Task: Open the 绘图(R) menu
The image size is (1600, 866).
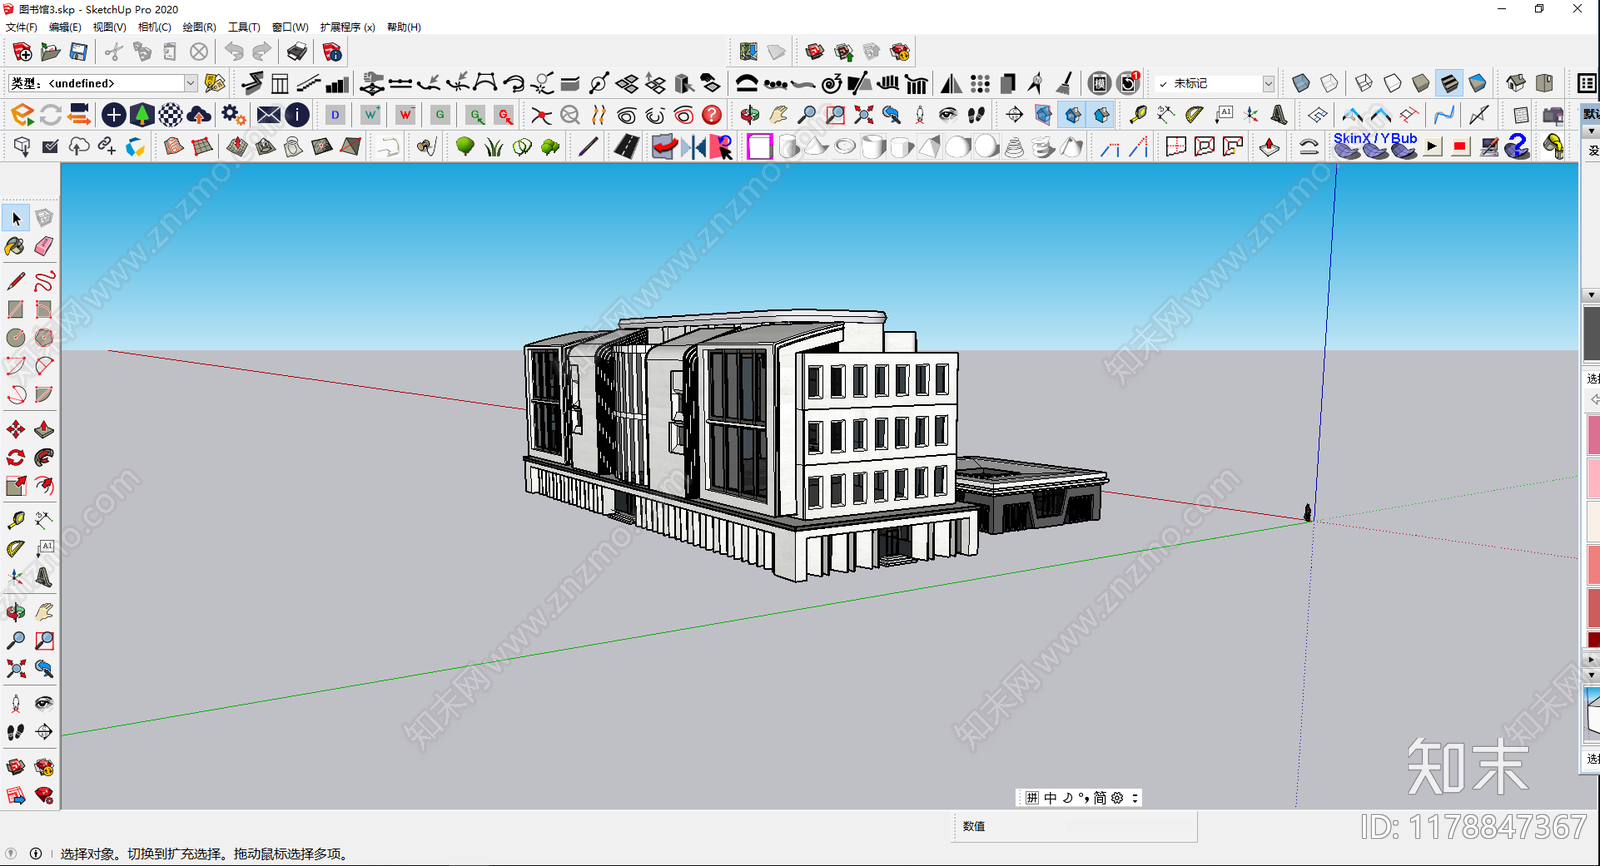Action: (x=199, y=27)
